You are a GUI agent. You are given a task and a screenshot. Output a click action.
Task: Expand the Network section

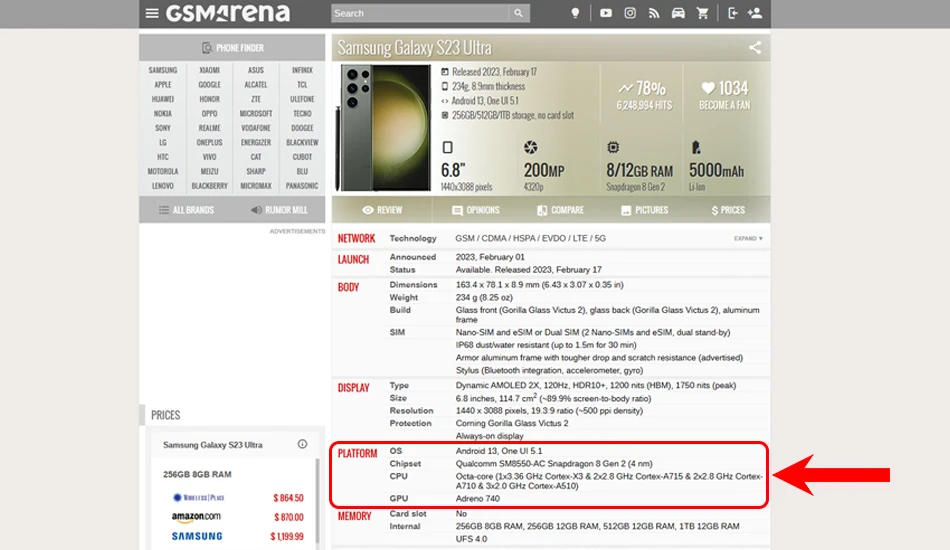tap(748, 239)
